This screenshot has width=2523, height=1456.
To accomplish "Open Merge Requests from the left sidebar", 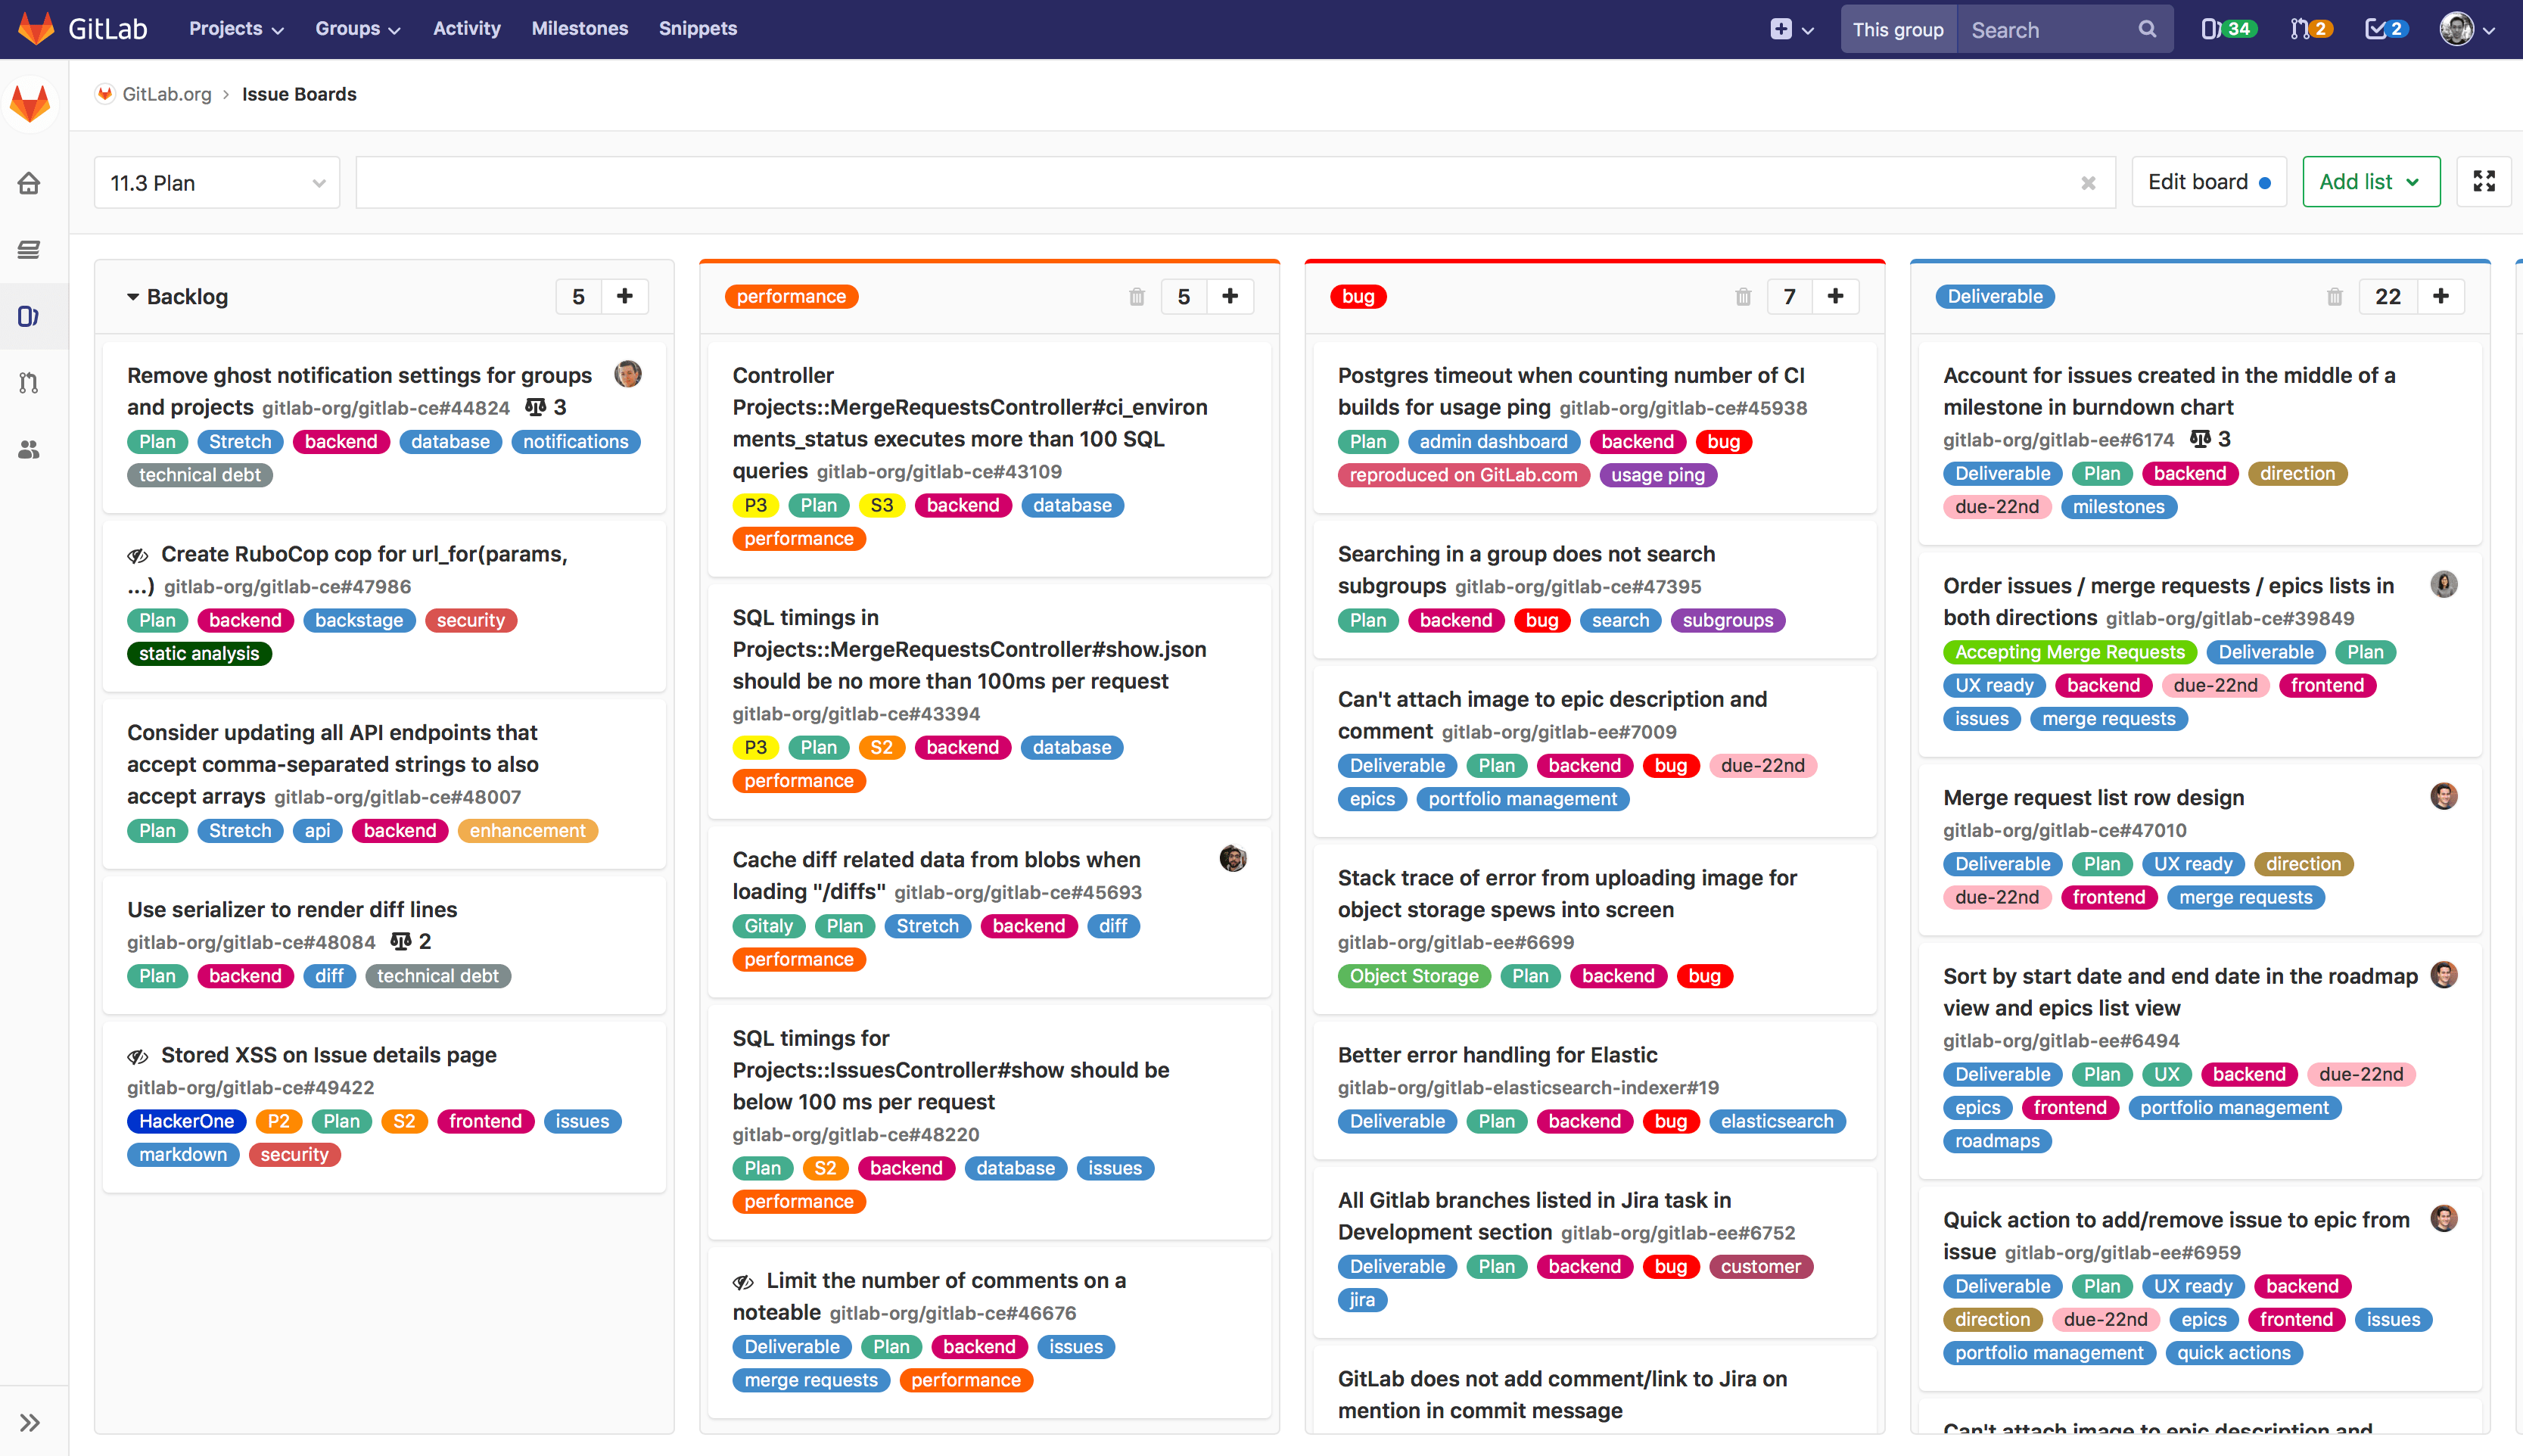I will [30, 382].
